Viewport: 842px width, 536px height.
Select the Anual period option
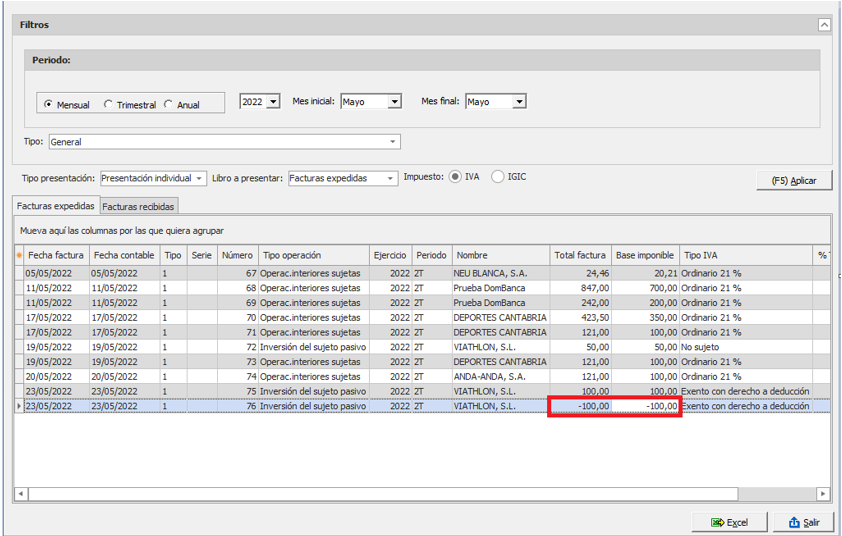point(182,104)
